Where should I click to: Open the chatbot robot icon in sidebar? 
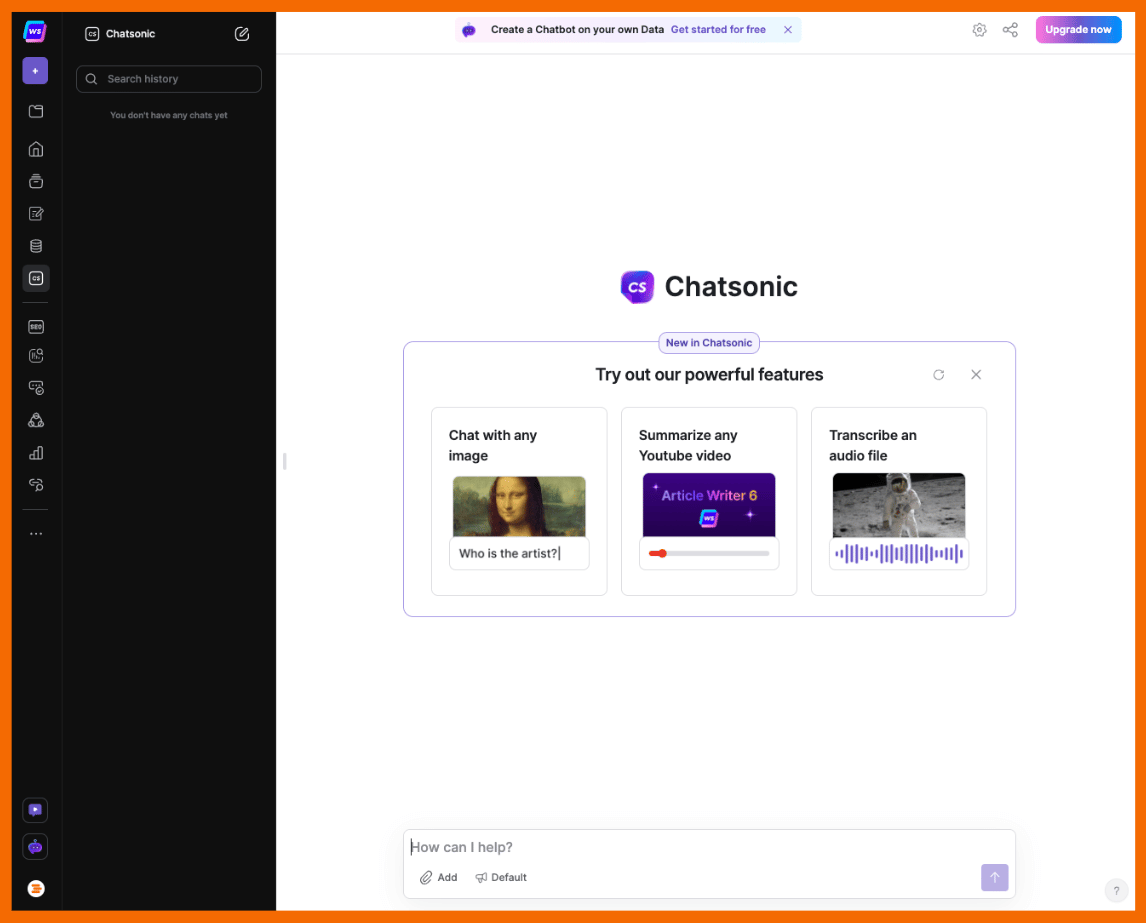(36, 847)
